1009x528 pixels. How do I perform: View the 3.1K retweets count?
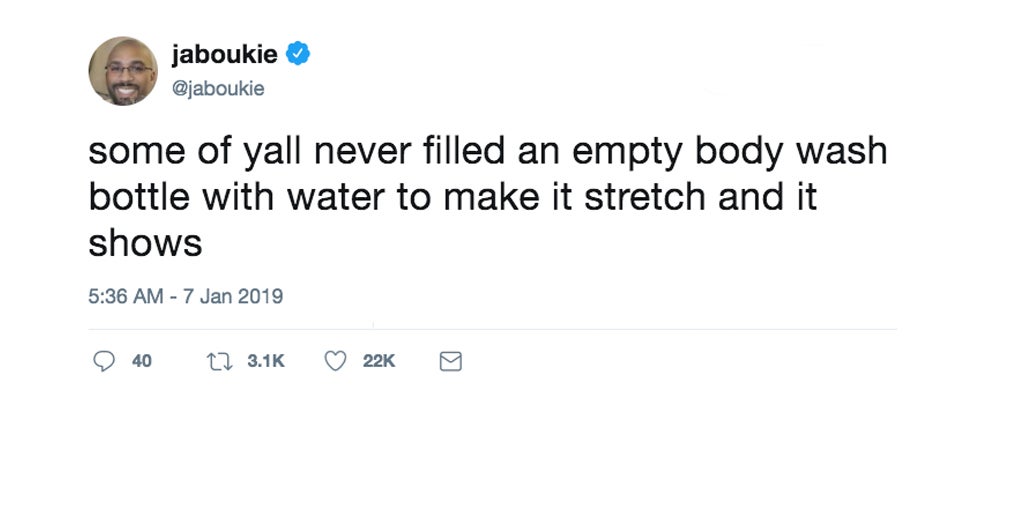[x=266, y=361]
